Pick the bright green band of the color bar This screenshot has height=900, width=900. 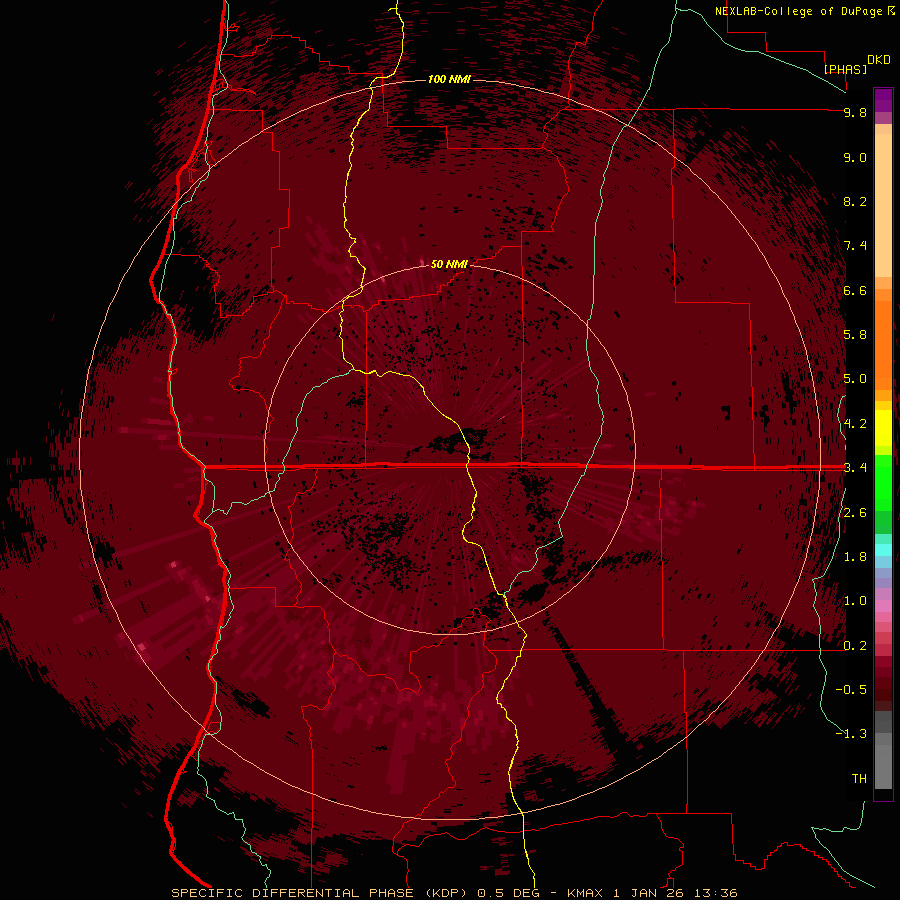pos(883,482)
